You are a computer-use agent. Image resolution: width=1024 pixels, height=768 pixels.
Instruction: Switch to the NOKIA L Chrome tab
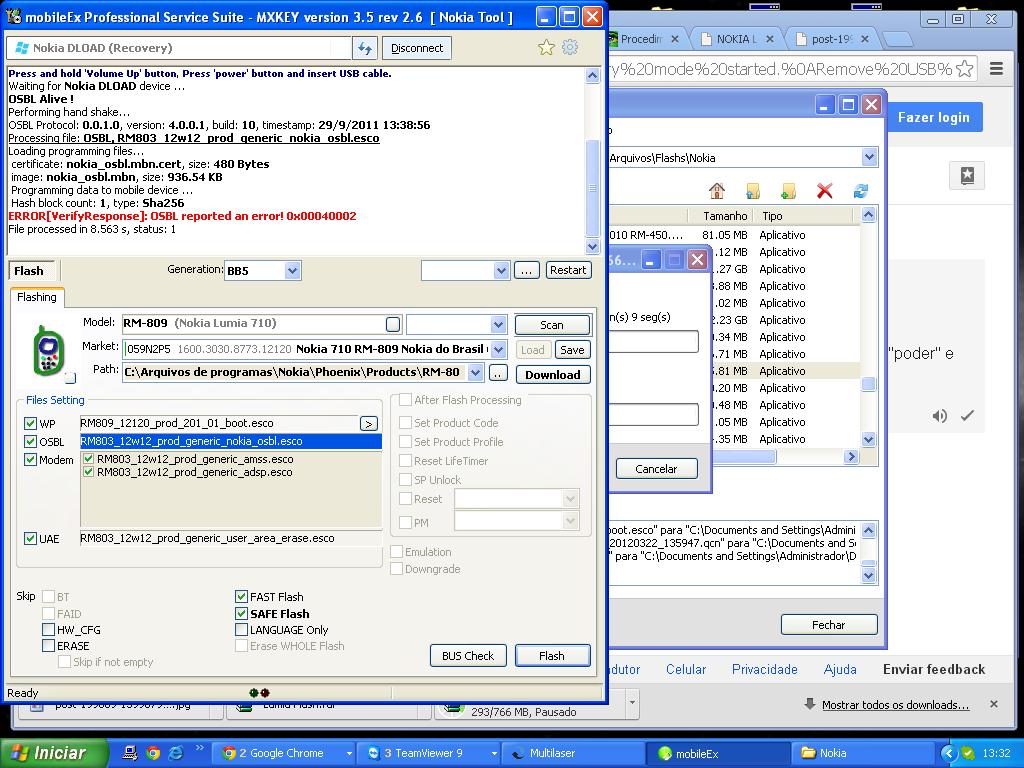(737, 39)
